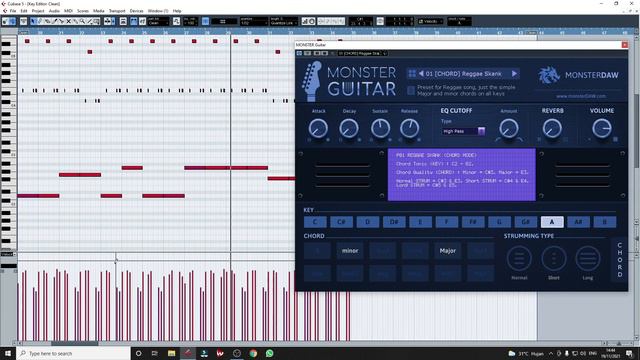Open the Help menu
640x360 pixels.
[177, 11]
